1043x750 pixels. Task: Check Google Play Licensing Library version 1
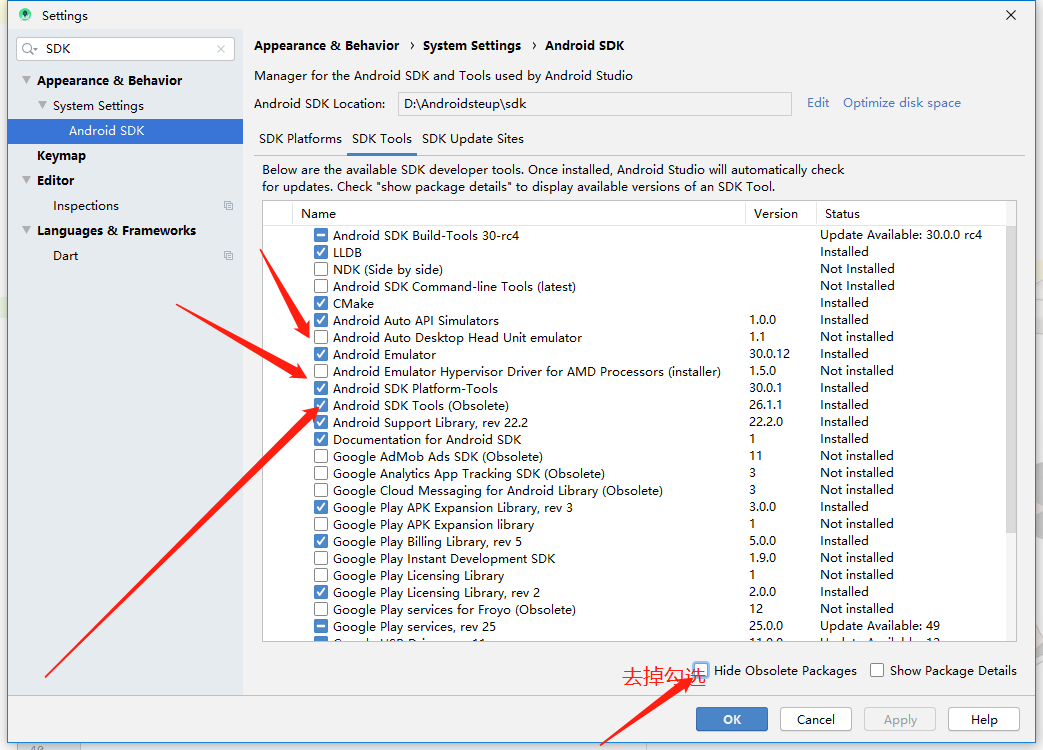[x=321, y=575]
